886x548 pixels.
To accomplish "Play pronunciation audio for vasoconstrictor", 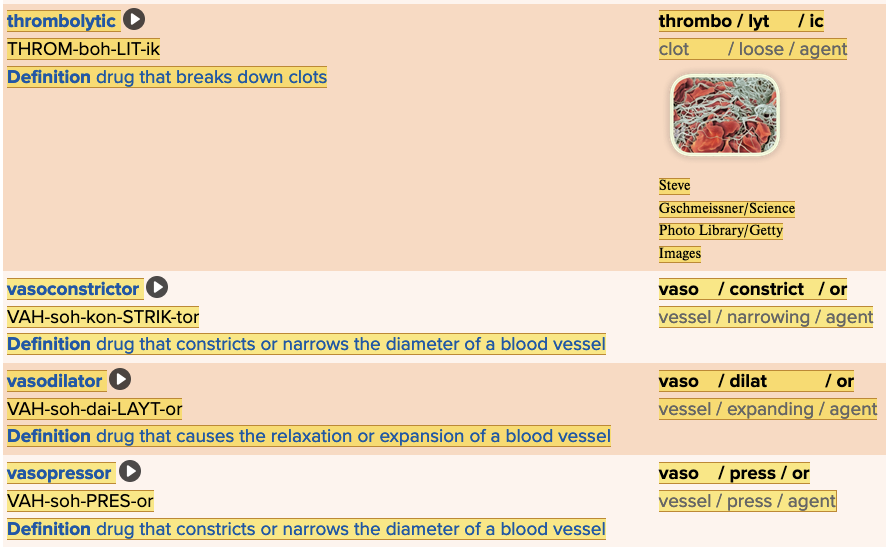I will (x=157, y=288).
